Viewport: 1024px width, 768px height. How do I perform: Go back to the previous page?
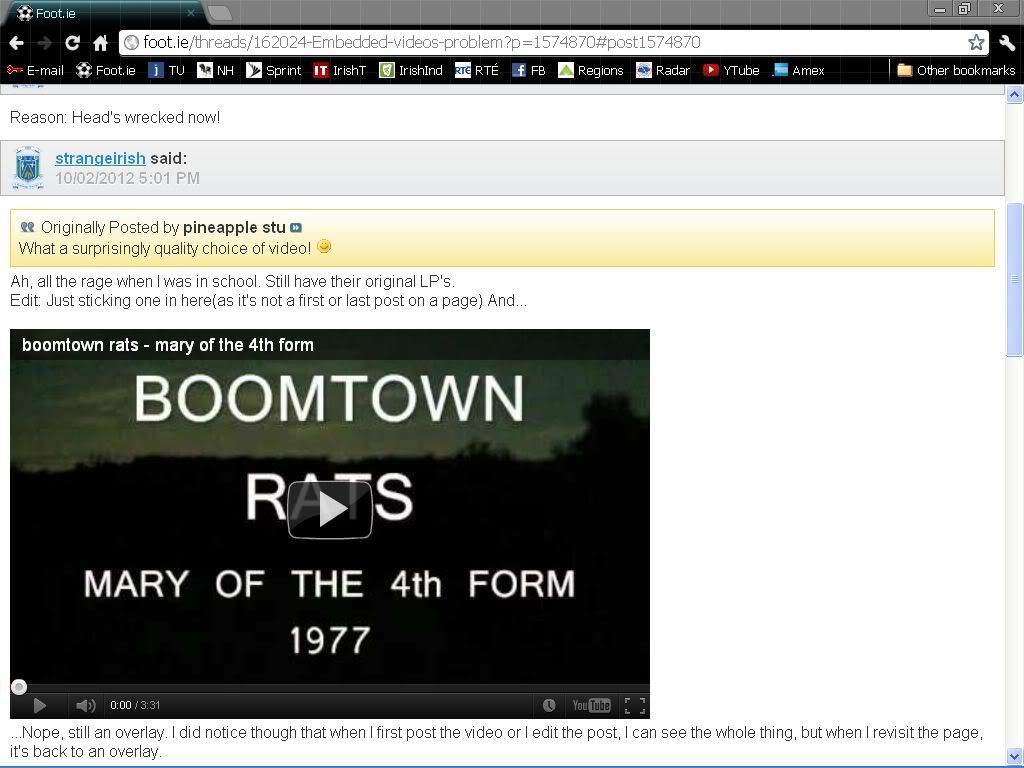tap(16, 43)
